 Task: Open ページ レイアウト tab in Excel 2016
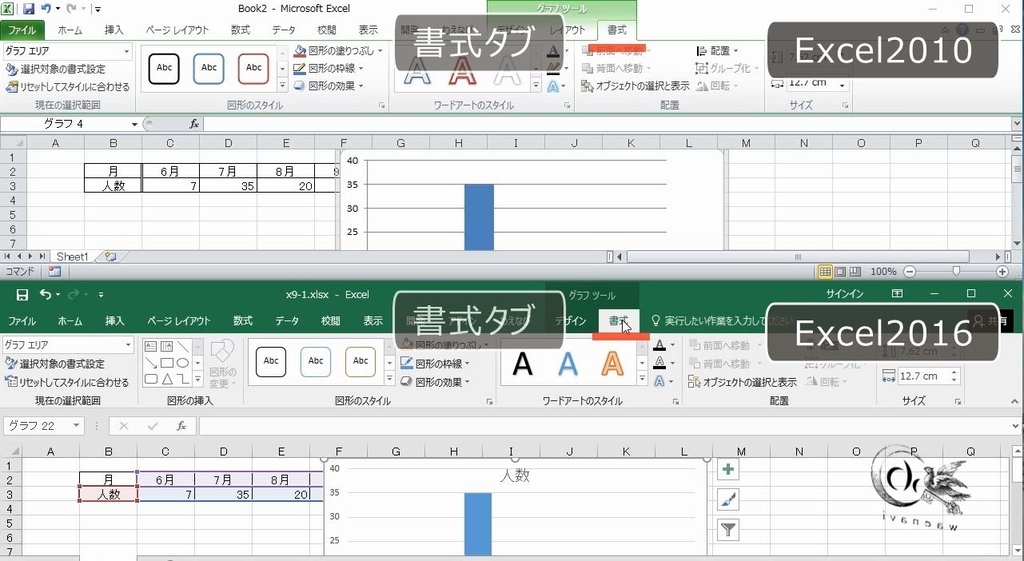(178, 321)
